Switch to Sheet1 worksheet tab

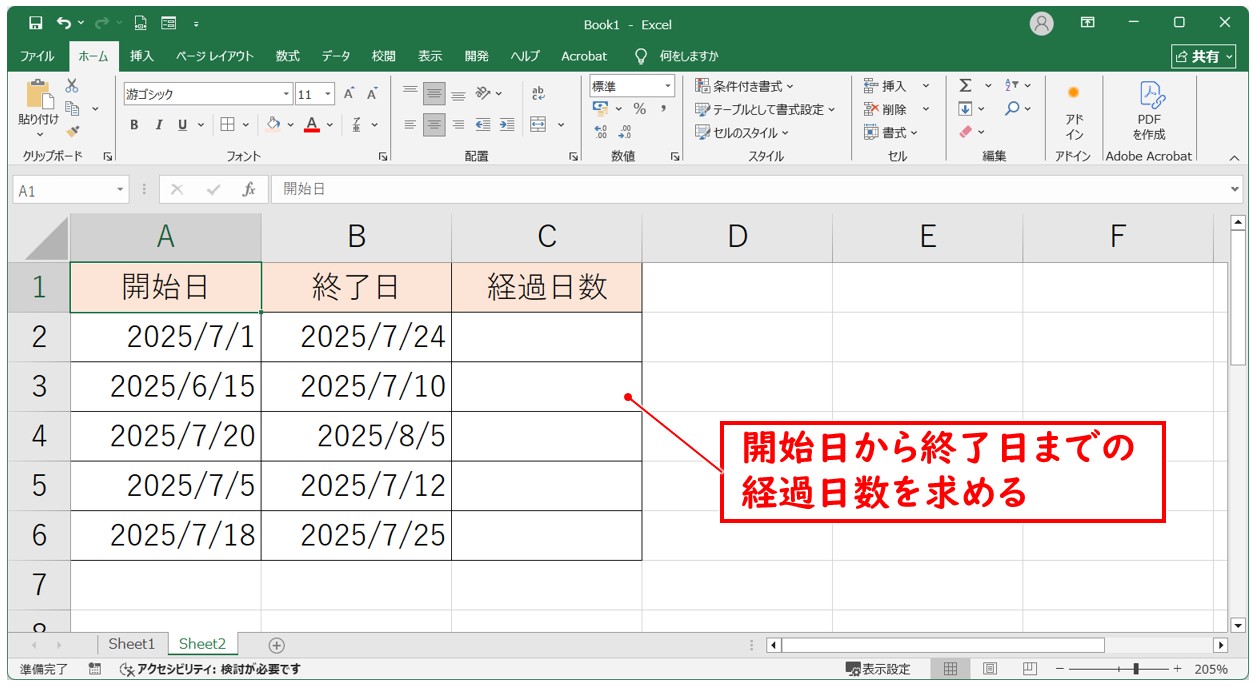(132, 644)
